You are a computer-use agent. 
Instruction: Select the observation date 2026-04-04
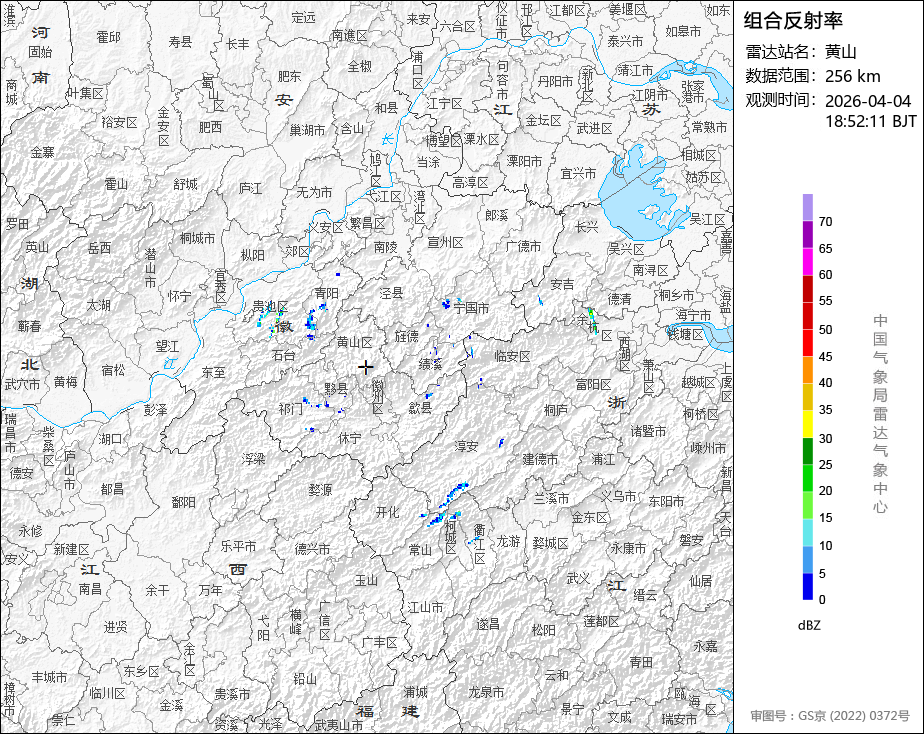pos(867,101)
